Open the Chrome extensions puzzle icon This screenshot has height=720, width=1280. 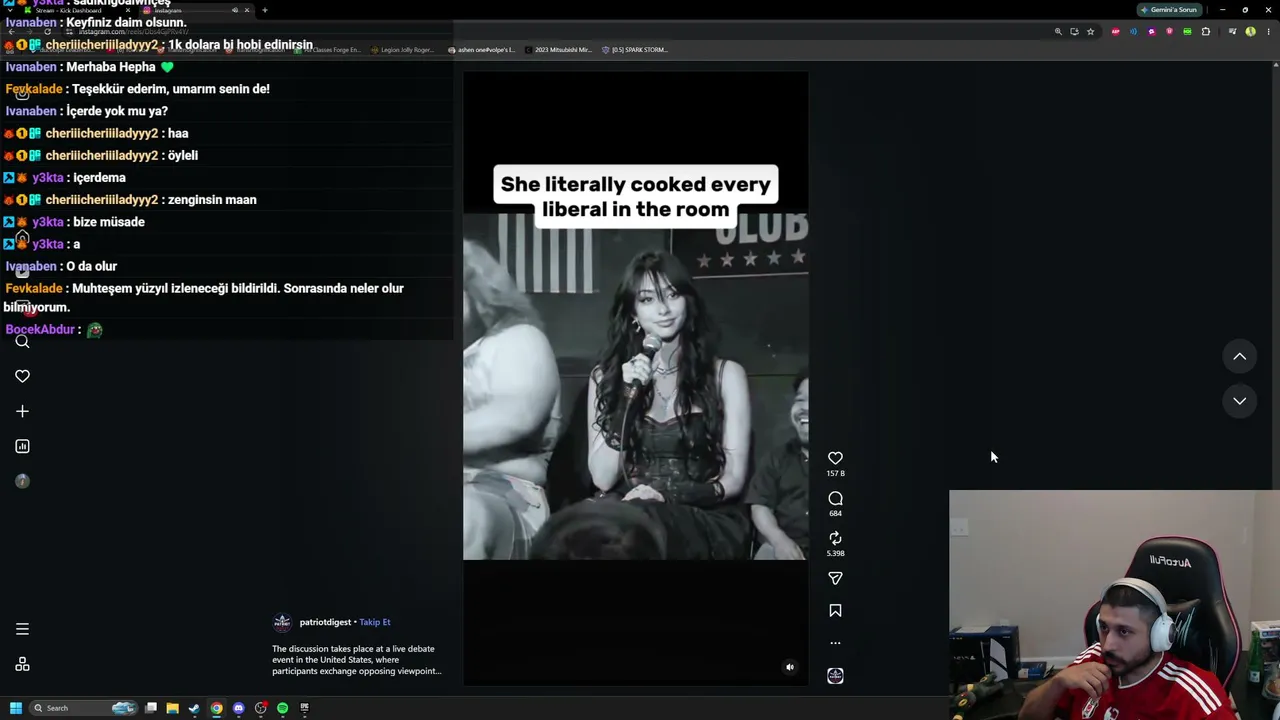tap(1205, 31)
